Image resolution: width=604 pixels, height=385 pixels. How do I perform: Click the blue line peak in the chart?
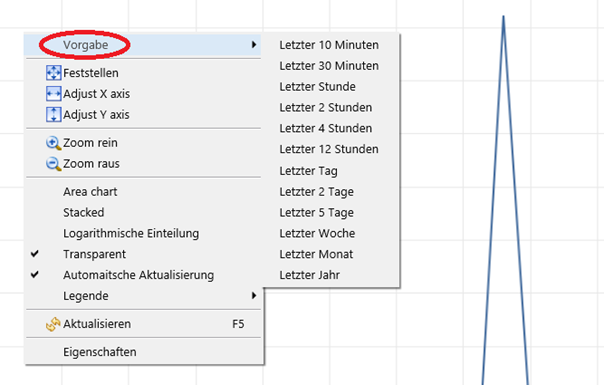coord(503,17)
